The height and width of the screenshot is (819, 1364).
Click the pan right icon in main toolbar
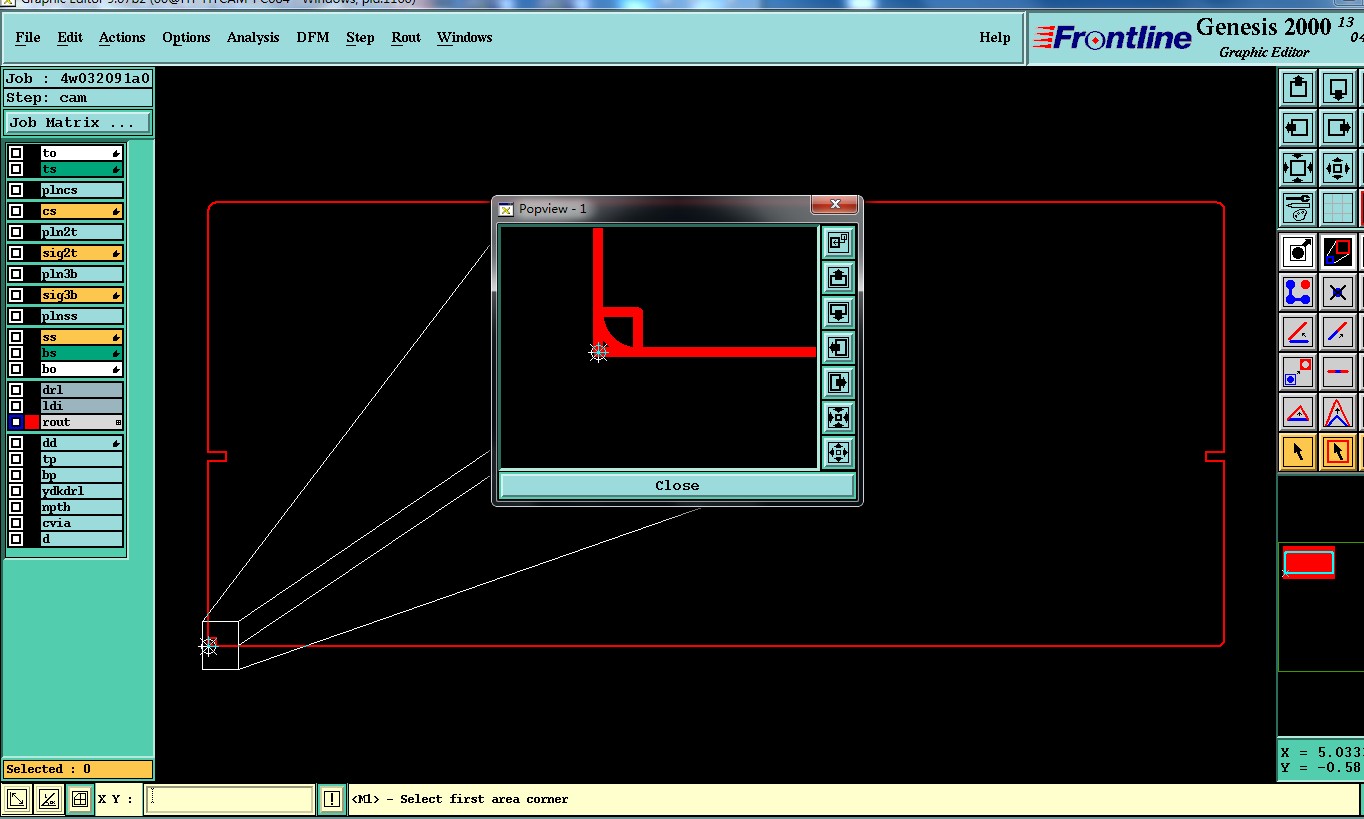(1338, 128)
